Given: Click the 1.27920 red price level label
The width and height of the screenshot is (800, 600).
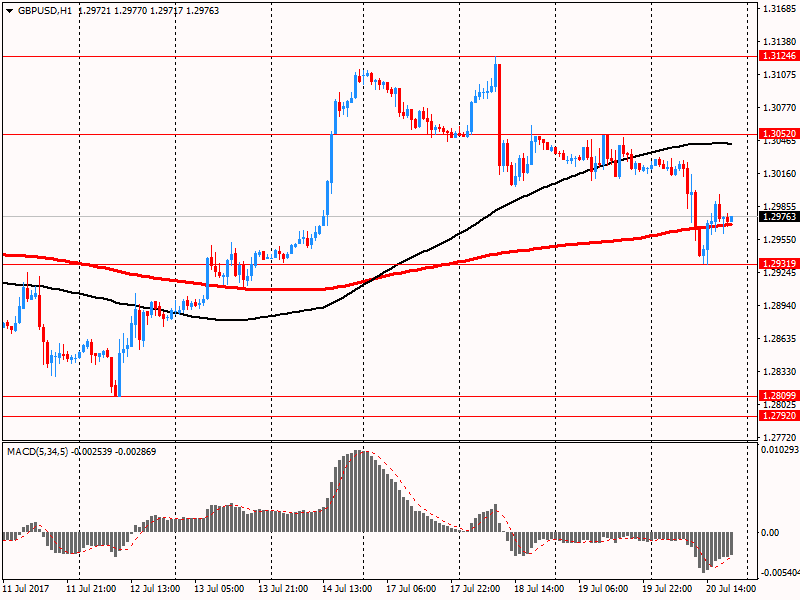Looking at the screenshot, I should [779, 416].
